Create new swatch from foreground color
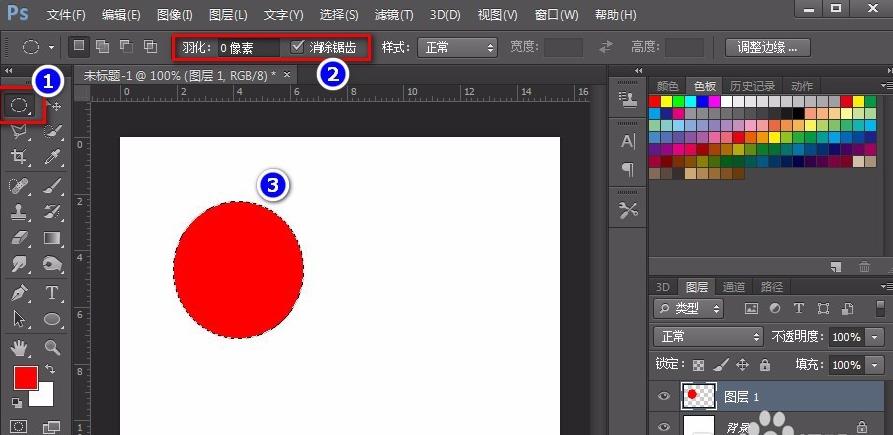The height and width of the screenshot is (435, 893). pyautogui.click(x=836, y=266)
